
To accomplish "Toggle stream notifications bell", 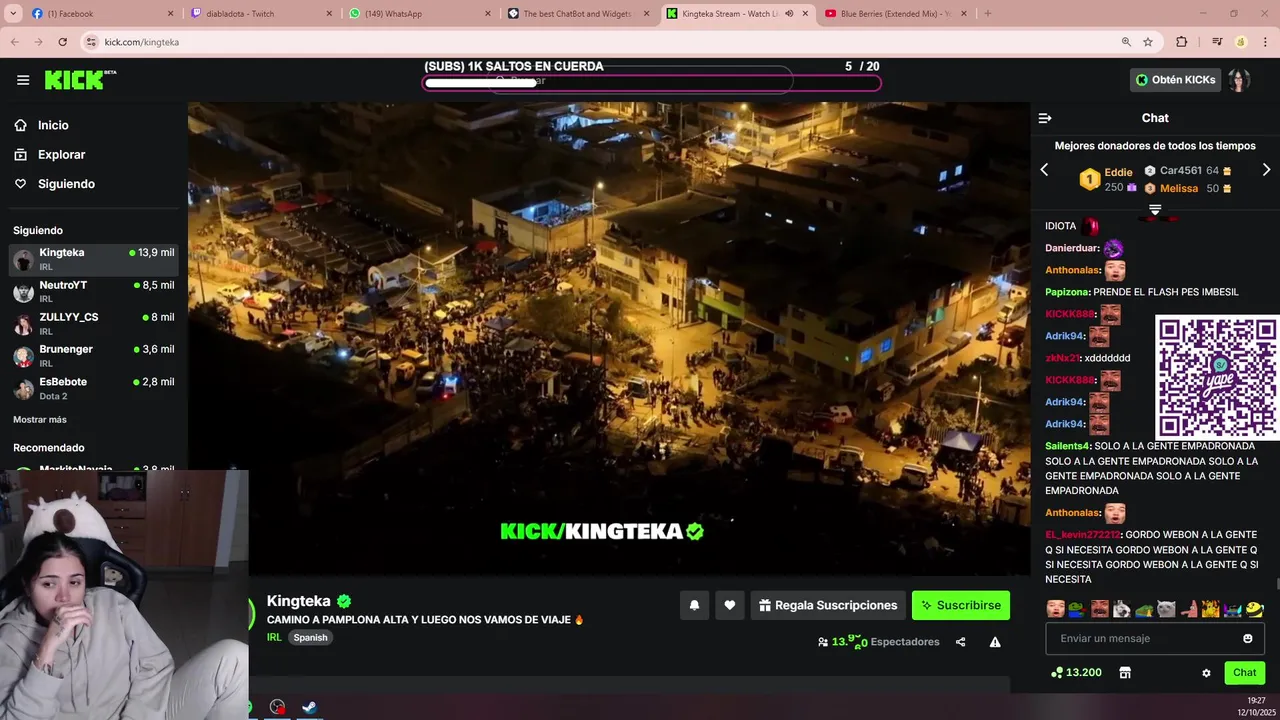I will pos(694,605).
